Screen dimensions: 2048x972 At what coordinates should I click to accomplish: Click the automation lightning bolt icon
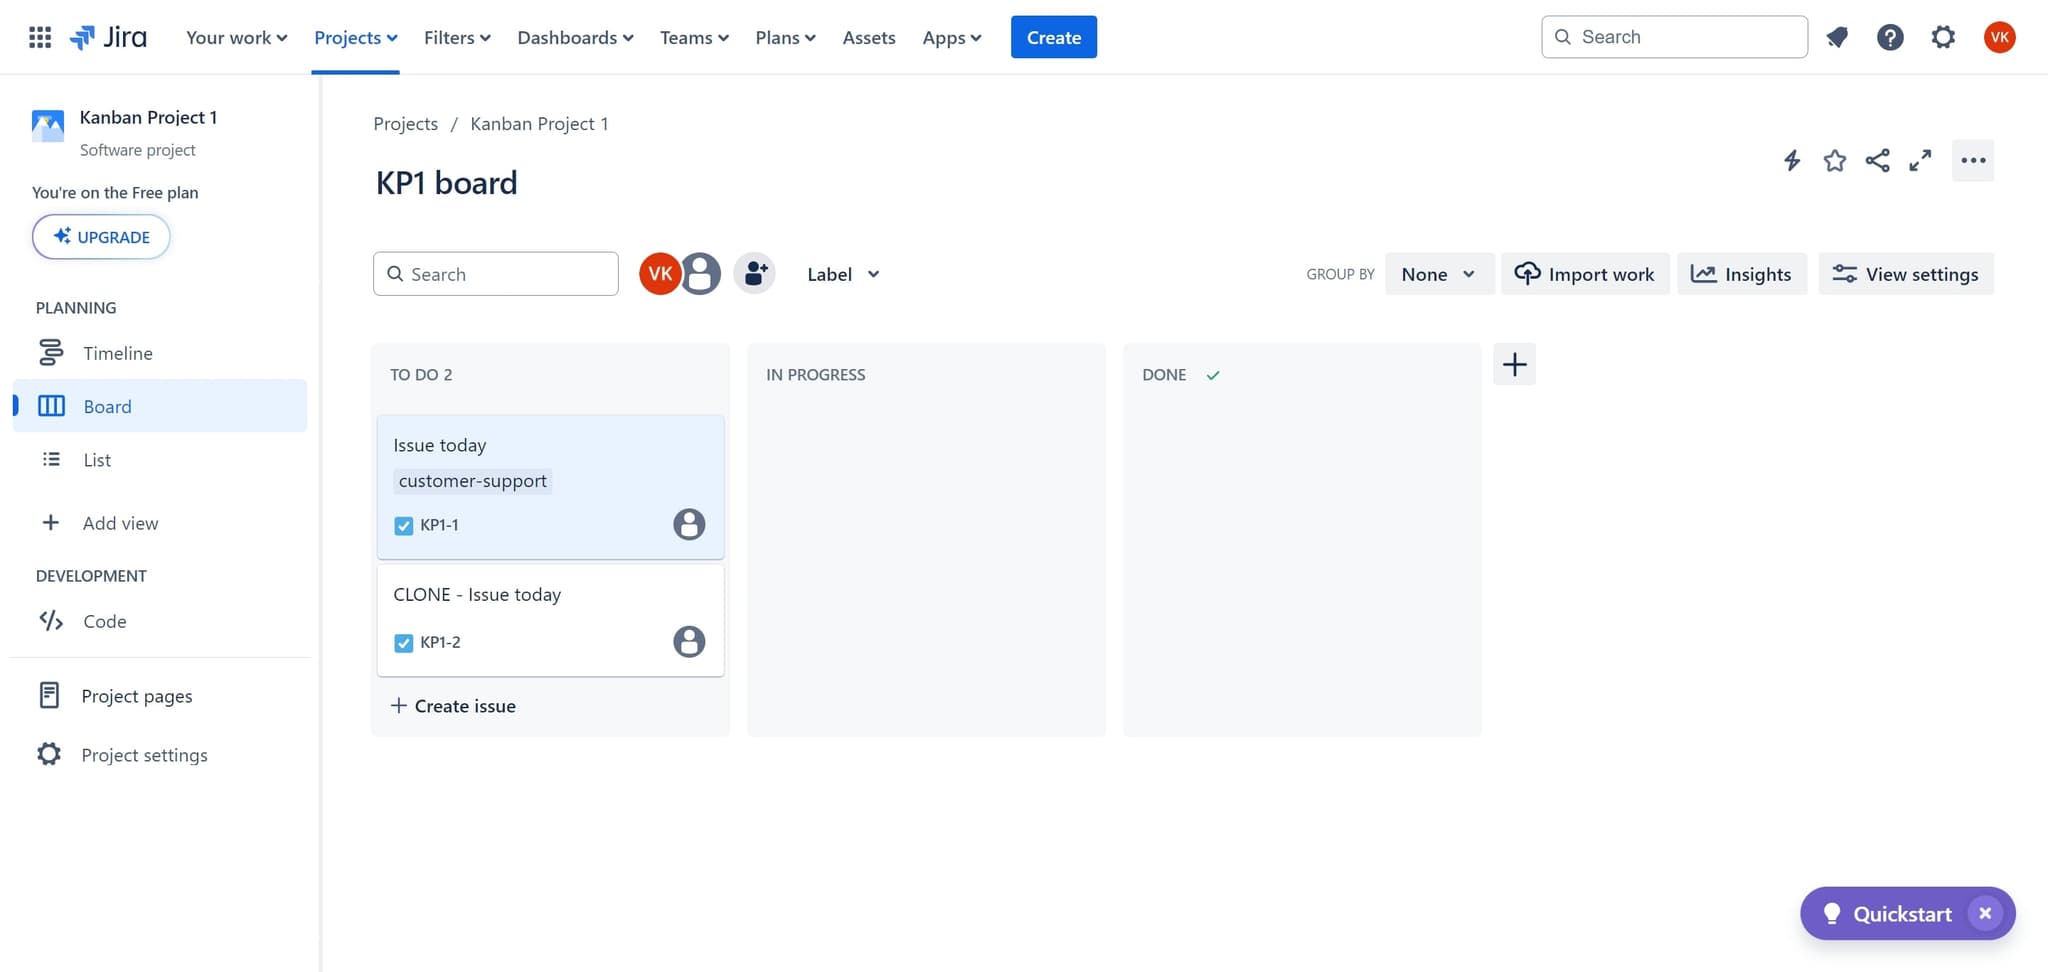(x=1792, y=161)
